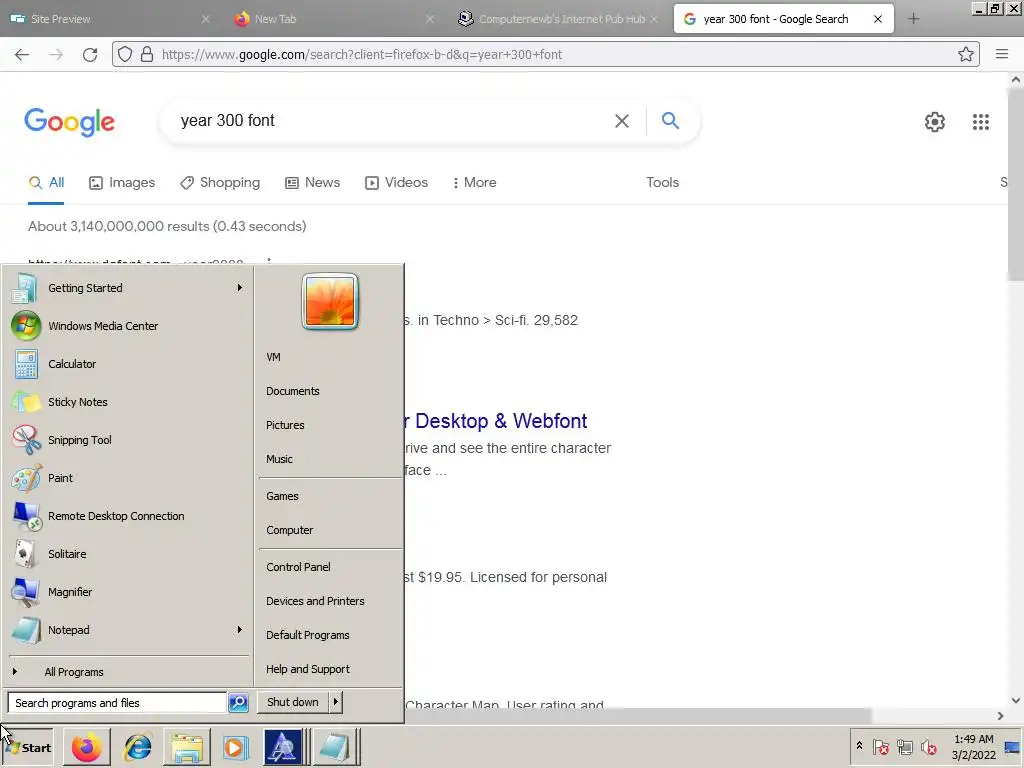1024x768 pixels.
Task: Open Sticky Notes from Start menu
Action: 129,402
